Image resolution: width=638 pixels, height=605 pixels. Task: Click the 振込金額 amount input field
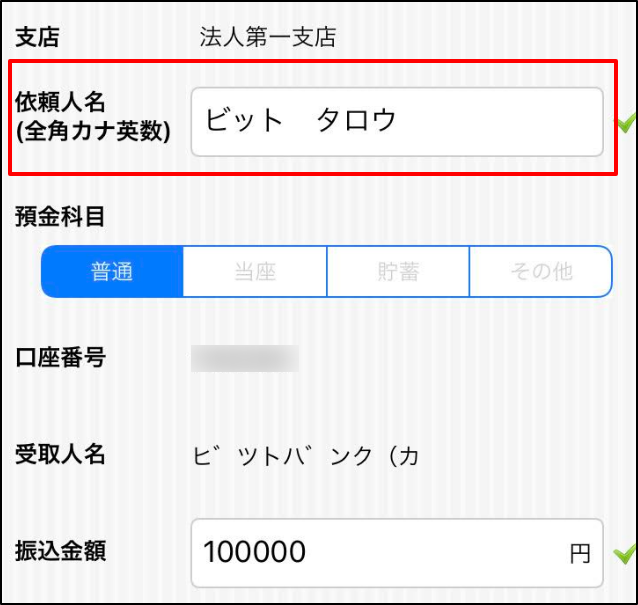point(397,553)
